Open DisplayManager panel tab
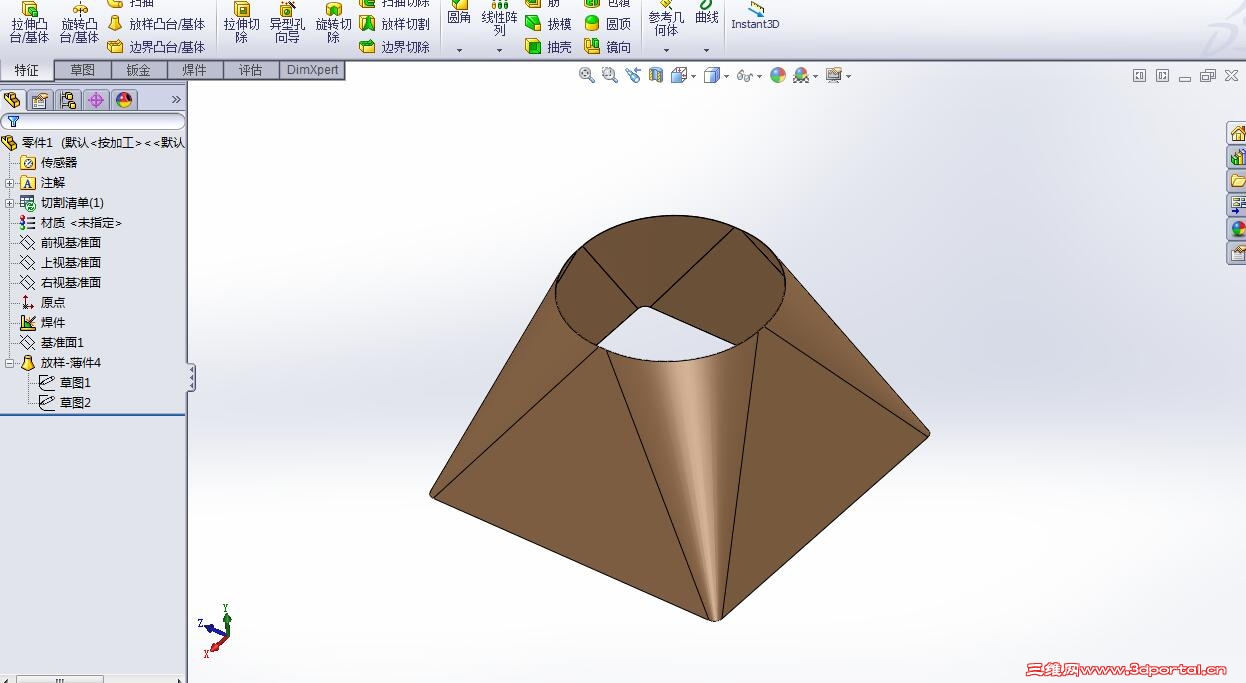The width and height of the screenshot is (1246, 683). [x=124, y=100]
